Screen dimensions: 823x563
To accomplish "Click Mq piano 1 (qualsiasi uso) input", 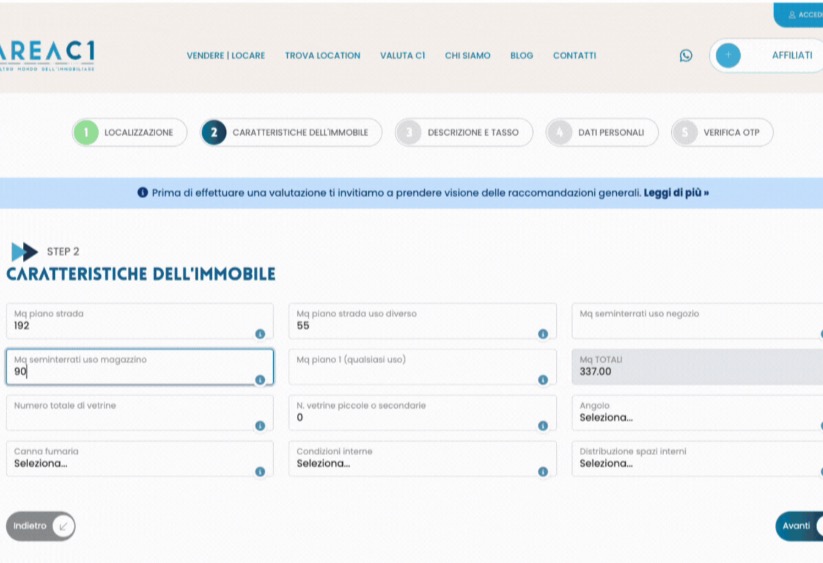I will point(423,367).
